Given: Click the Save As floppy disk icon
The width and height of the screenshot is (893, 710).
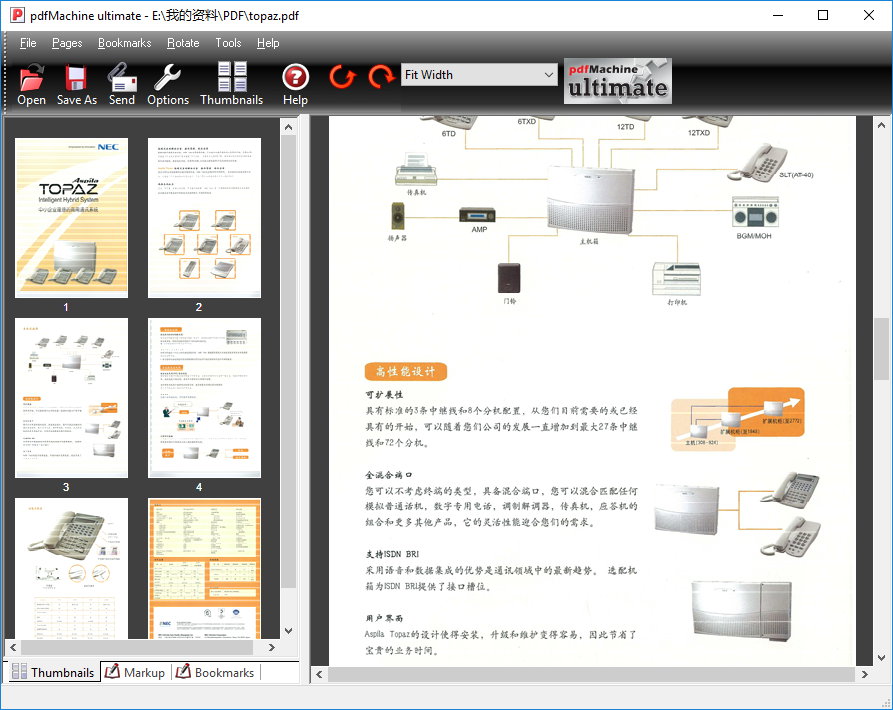Looking at the screenshot, I should (x=76, y=84).
